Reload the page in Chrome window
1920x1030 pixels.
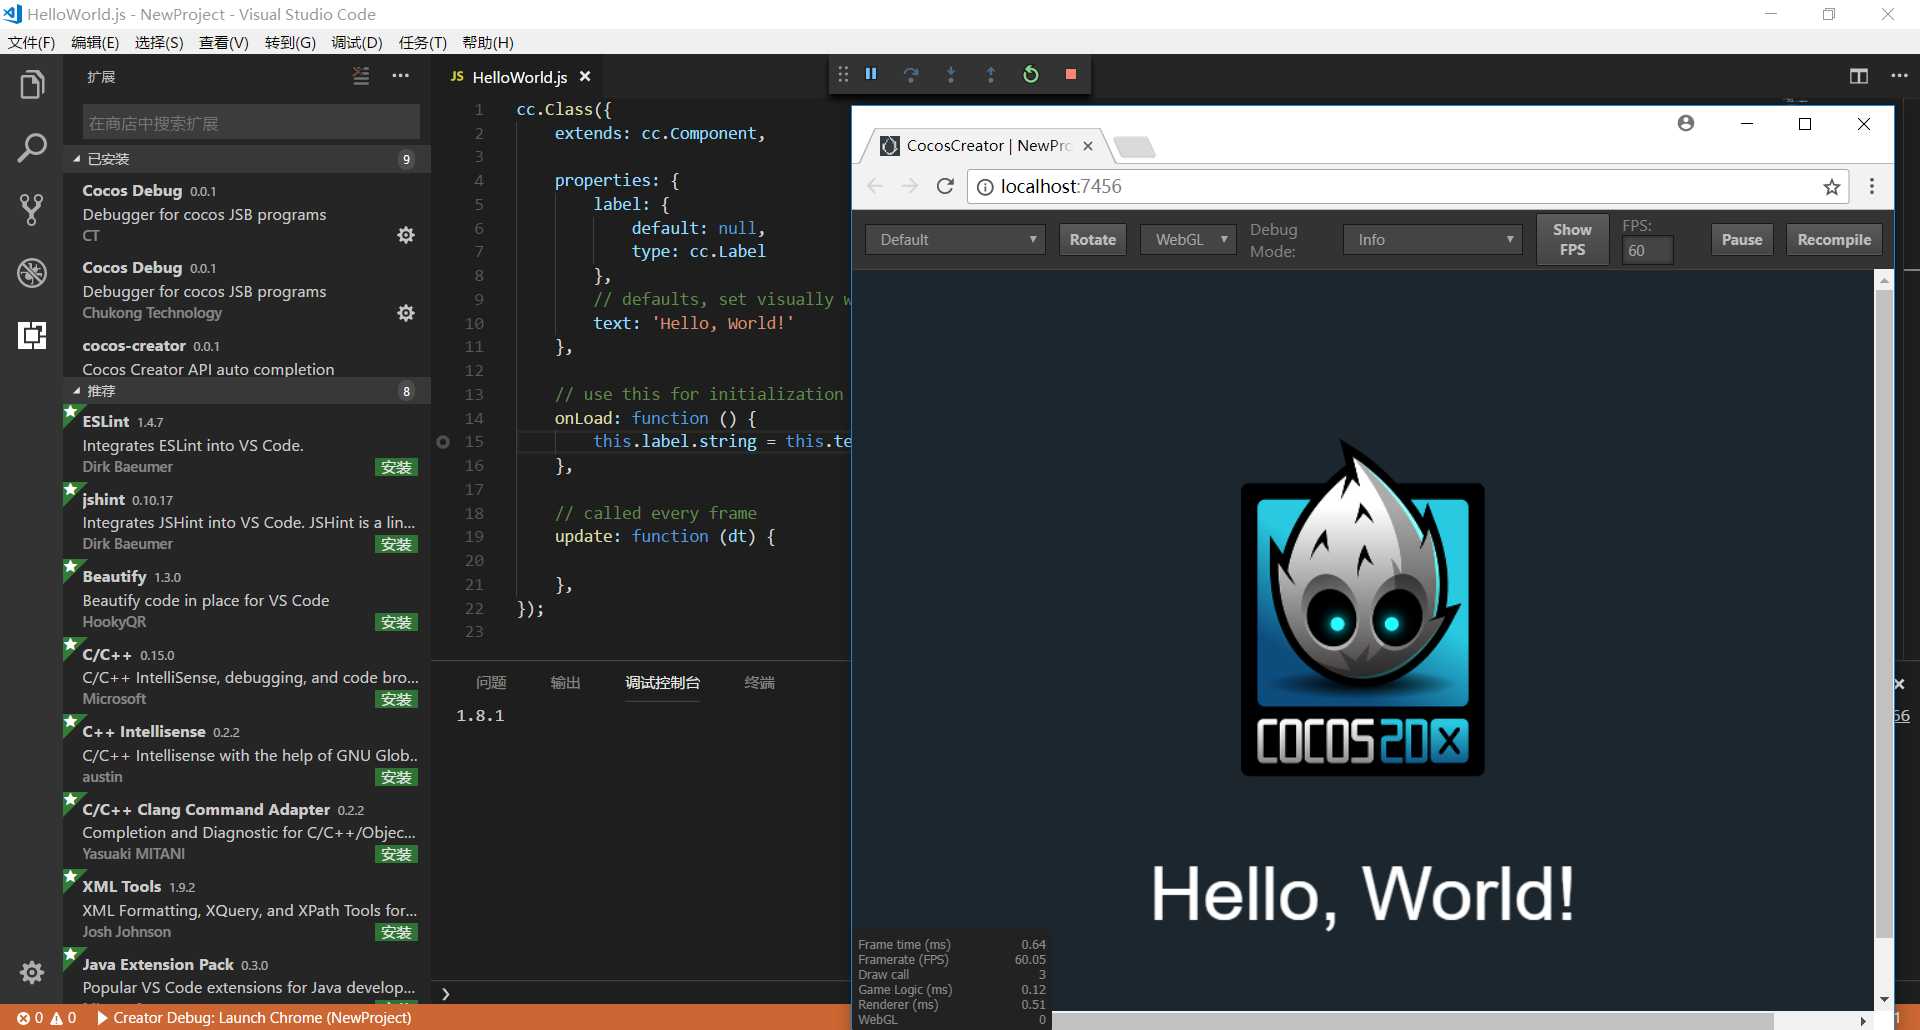click(x=945, y=186)
